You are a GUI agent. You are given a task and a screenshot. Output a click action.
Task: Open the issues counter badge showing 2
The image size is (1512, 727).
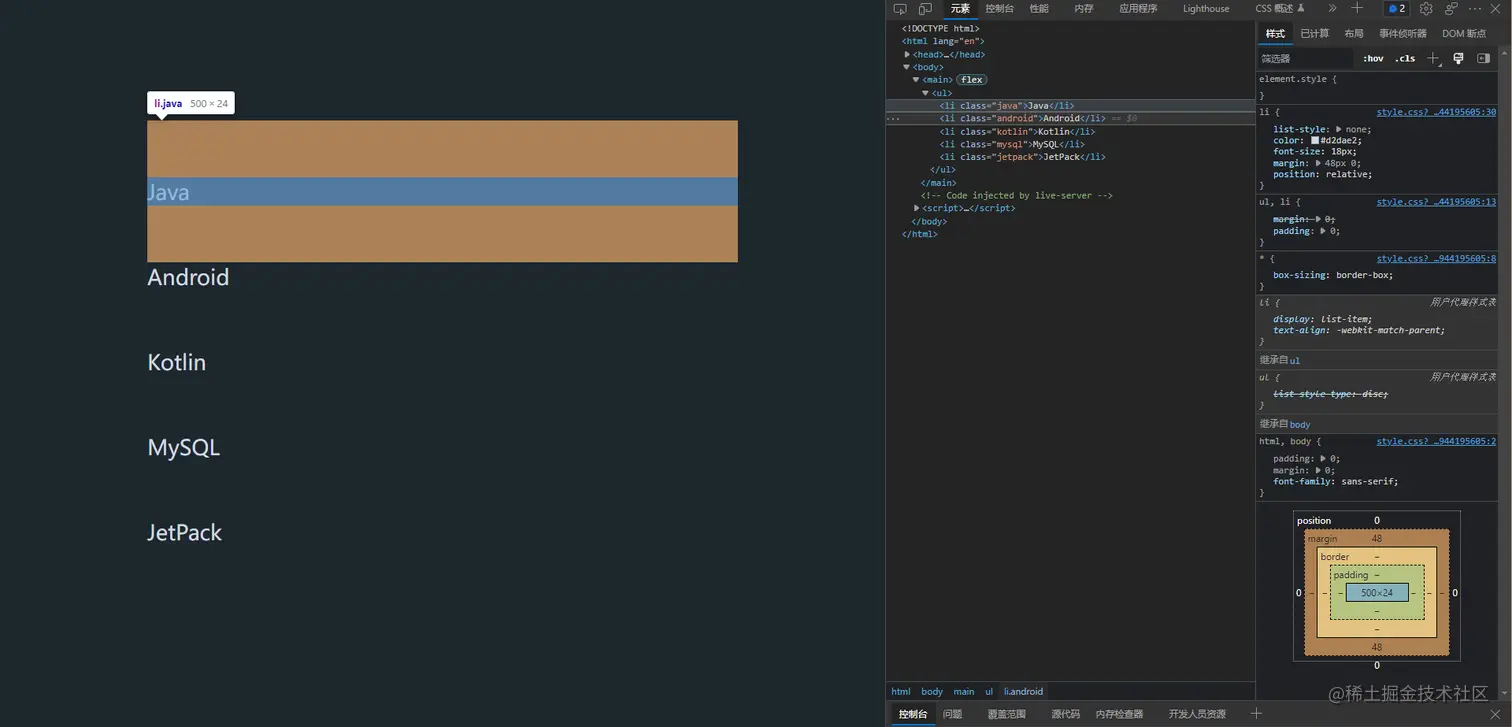1397,8
